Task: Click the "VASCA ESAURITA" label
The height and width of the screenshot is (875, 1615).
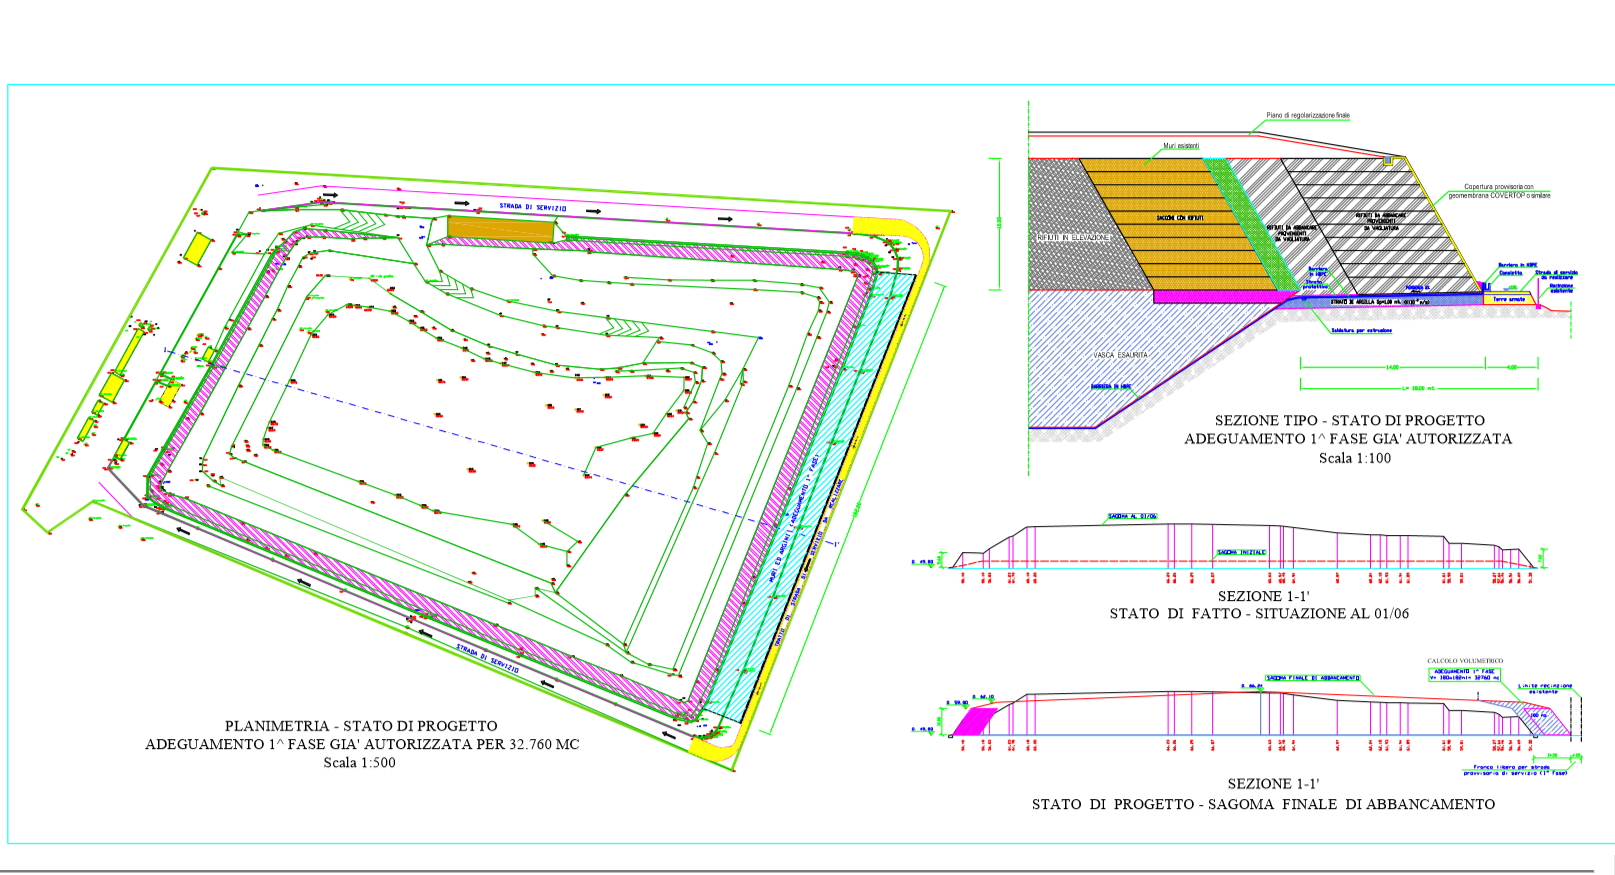Action: 1120,355
